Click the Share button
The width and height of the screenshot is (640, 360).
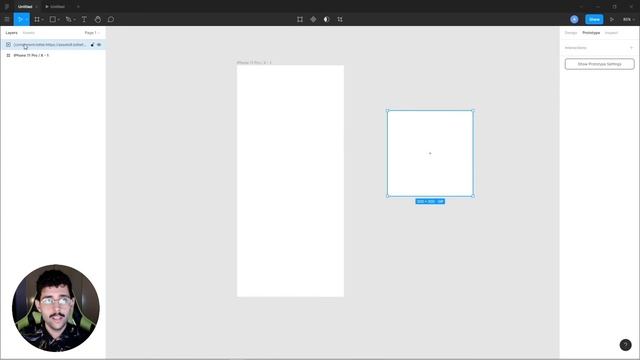(x=594, y=19)
